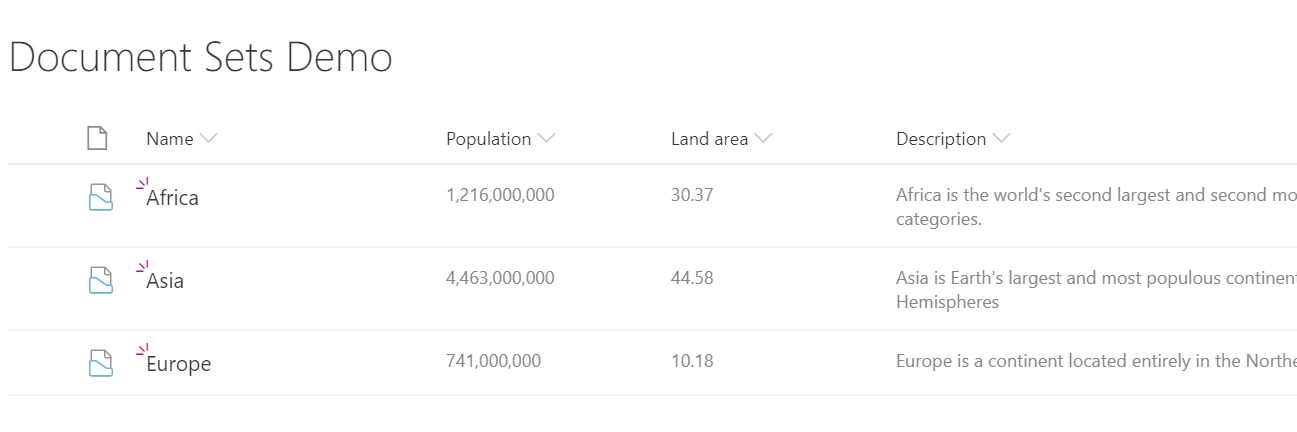
Task: Click the new-item glimmer beside Africa
Action: point(142,183)
